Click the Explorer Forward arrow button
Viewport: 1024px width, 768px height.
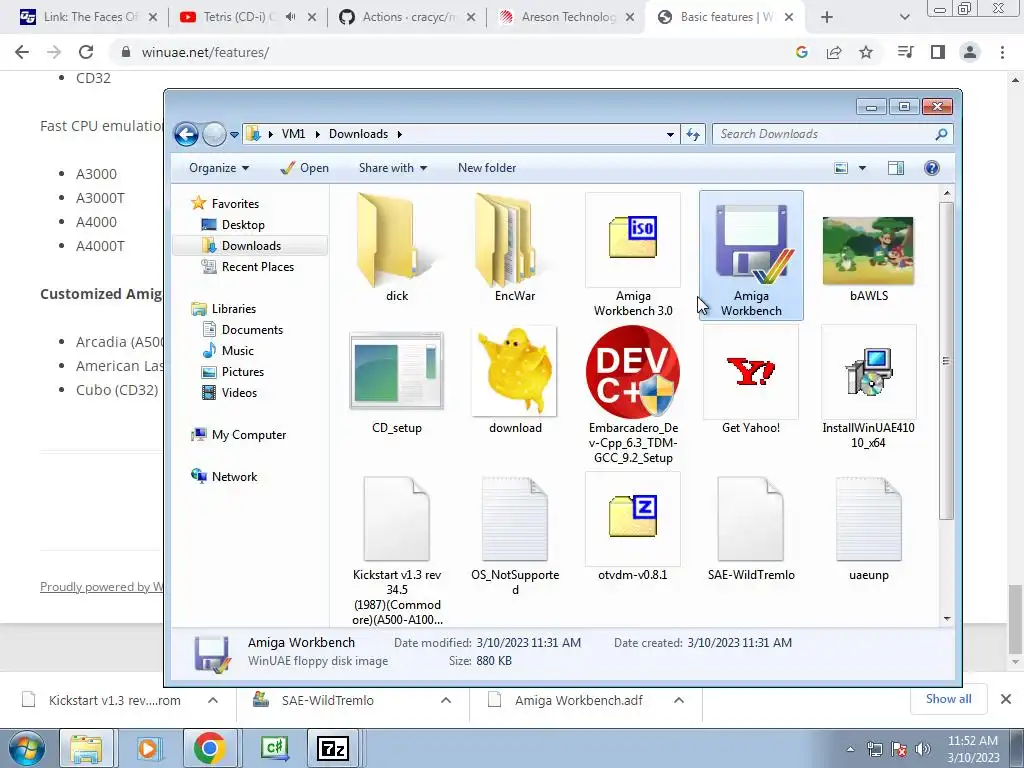pyautogui.click(x=214, y=135)
